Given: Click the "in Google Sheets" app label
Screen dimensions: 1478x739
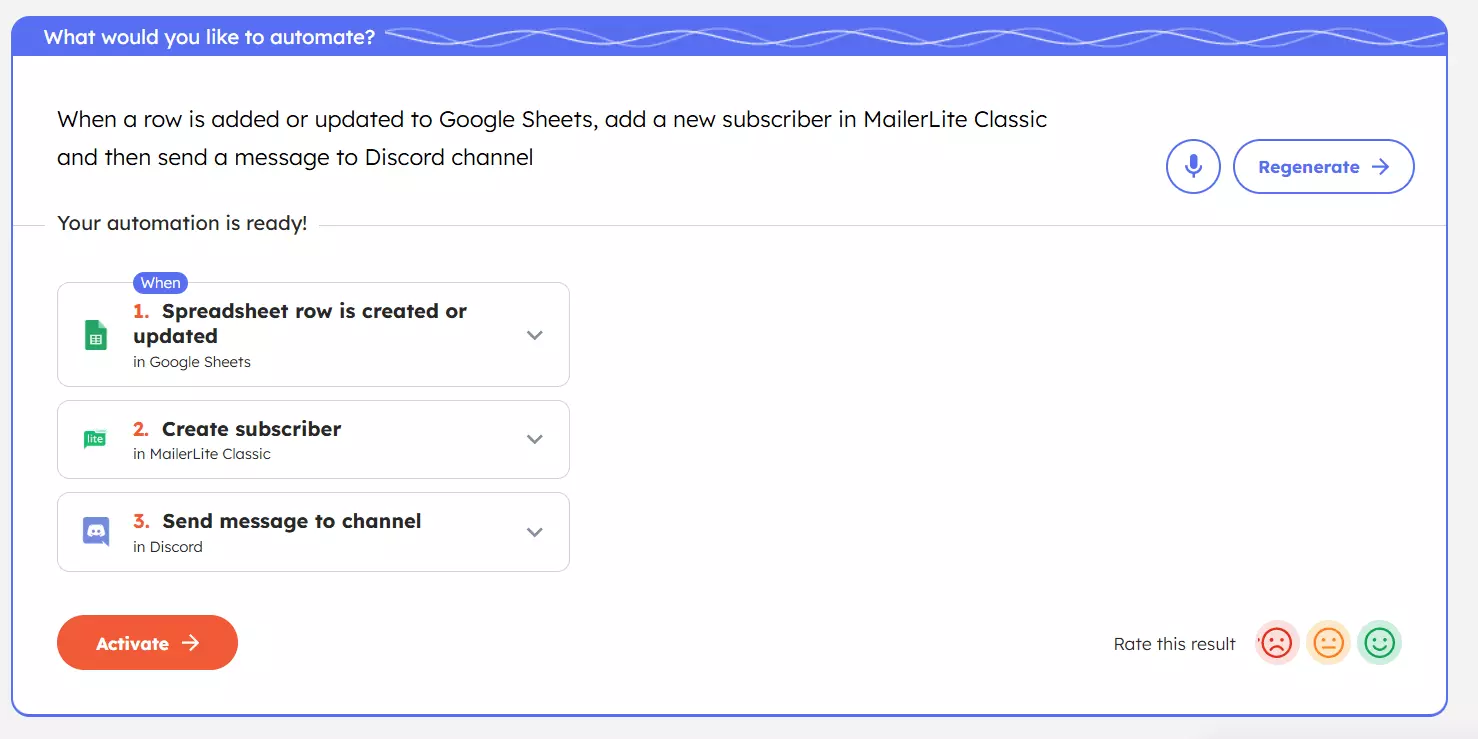Looking at the screenshot, I should (192, 362).
